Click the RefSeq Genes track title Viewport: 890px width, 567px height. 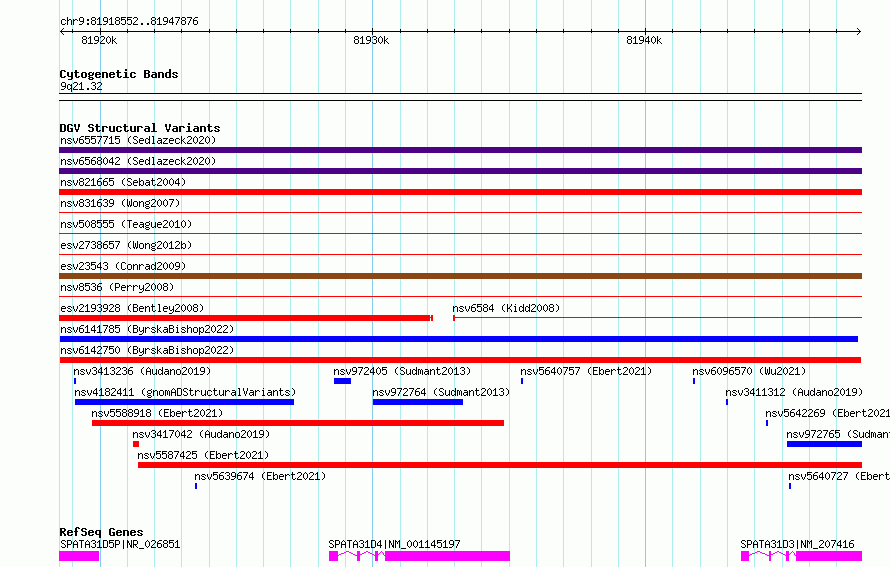click(x=101, y=532)
